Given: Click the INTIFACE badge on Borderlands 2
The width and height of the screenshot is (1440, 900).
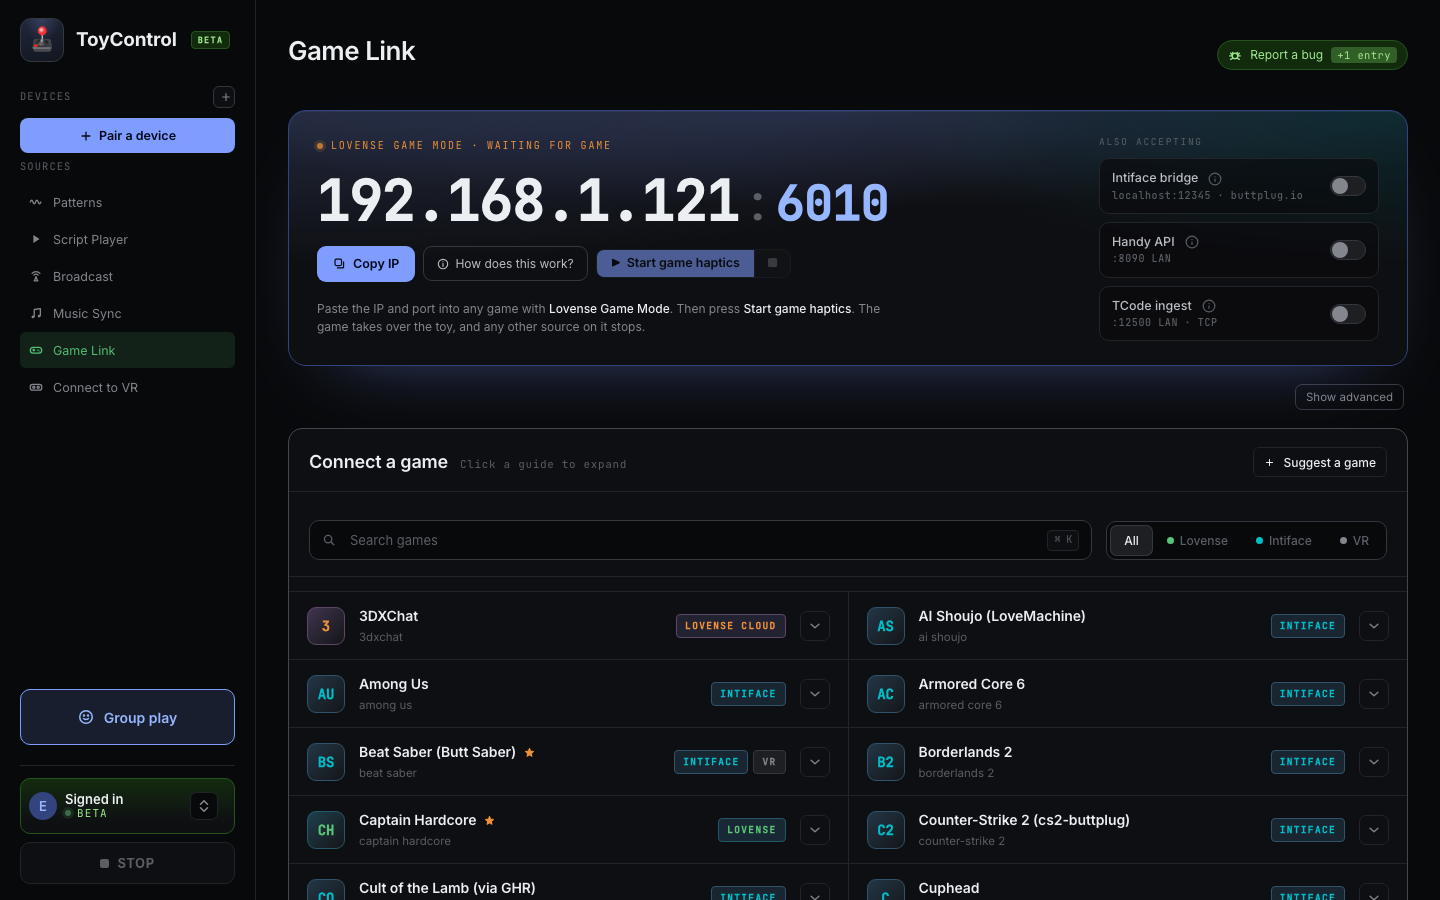Looking at the screenshot, I should [1308, 762].
